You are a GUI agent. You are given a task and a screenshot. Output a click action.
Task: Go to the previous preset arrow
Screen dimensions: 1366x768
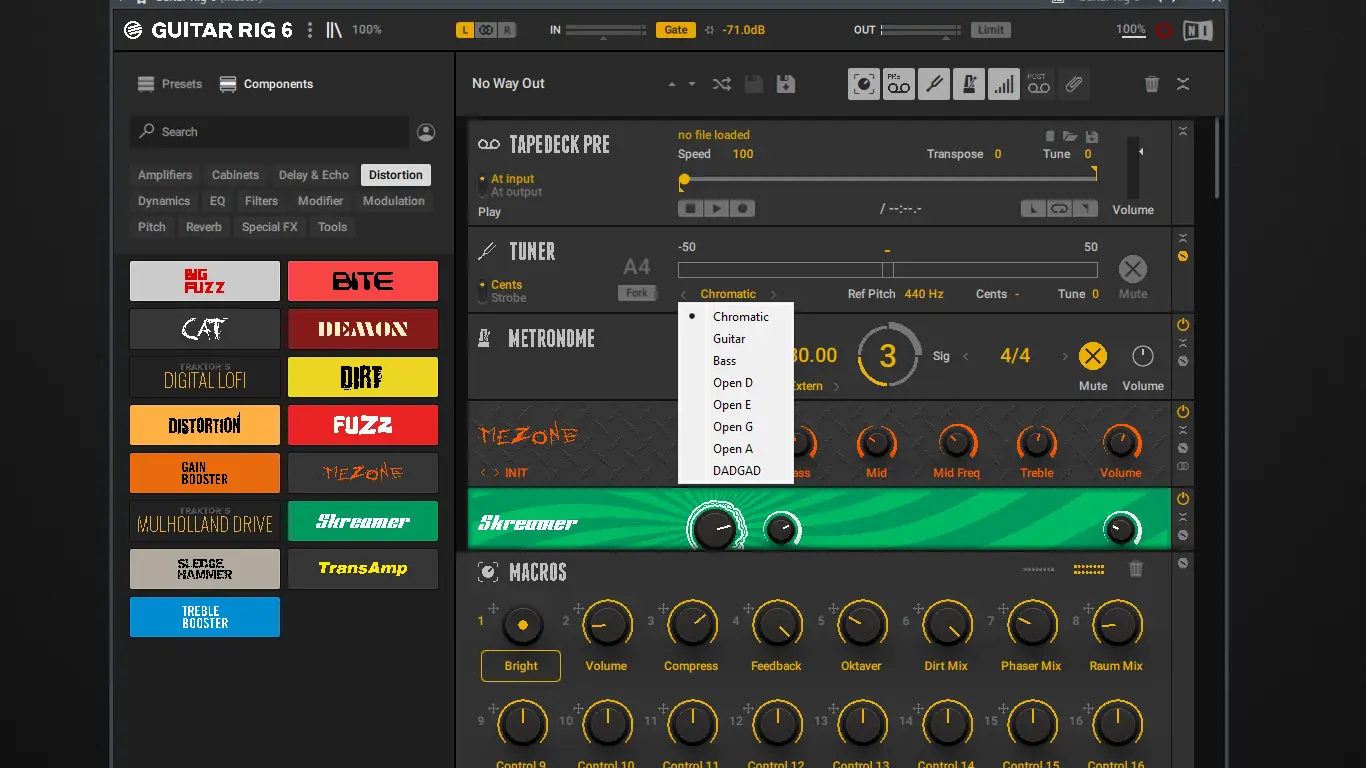coord(672,84)
